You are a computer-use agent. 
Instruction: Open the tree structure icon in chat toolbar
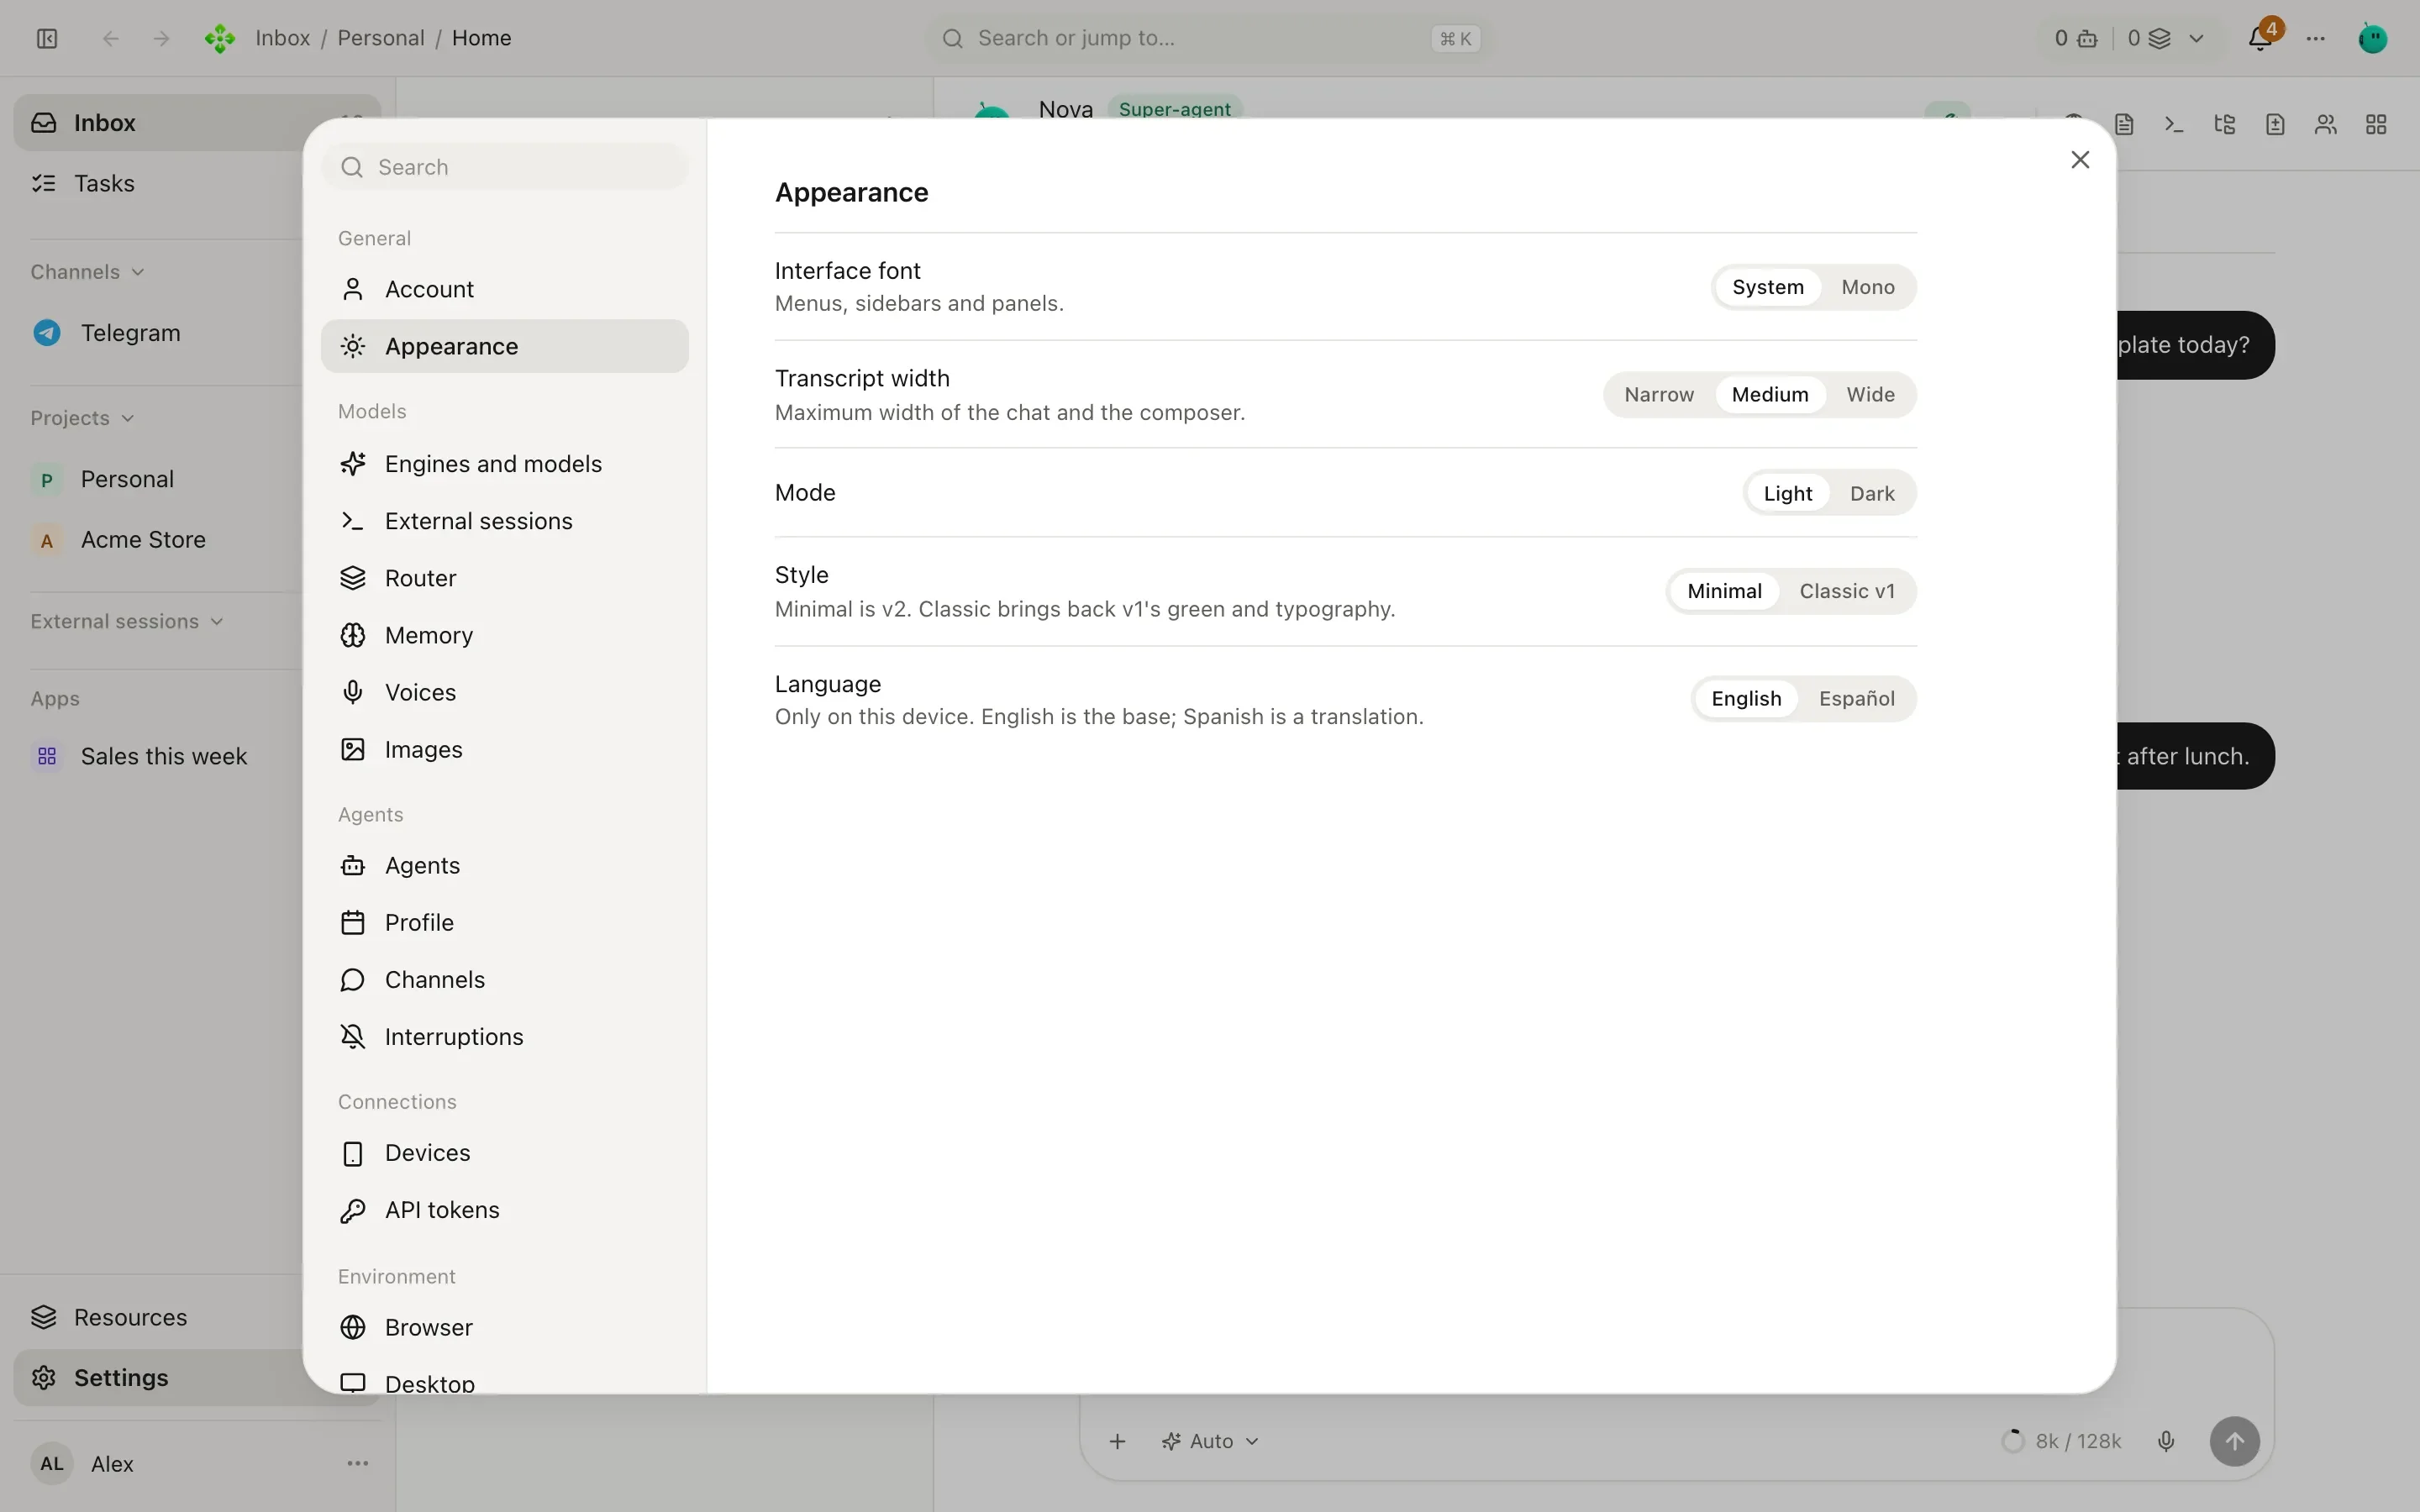(2225, 124)
